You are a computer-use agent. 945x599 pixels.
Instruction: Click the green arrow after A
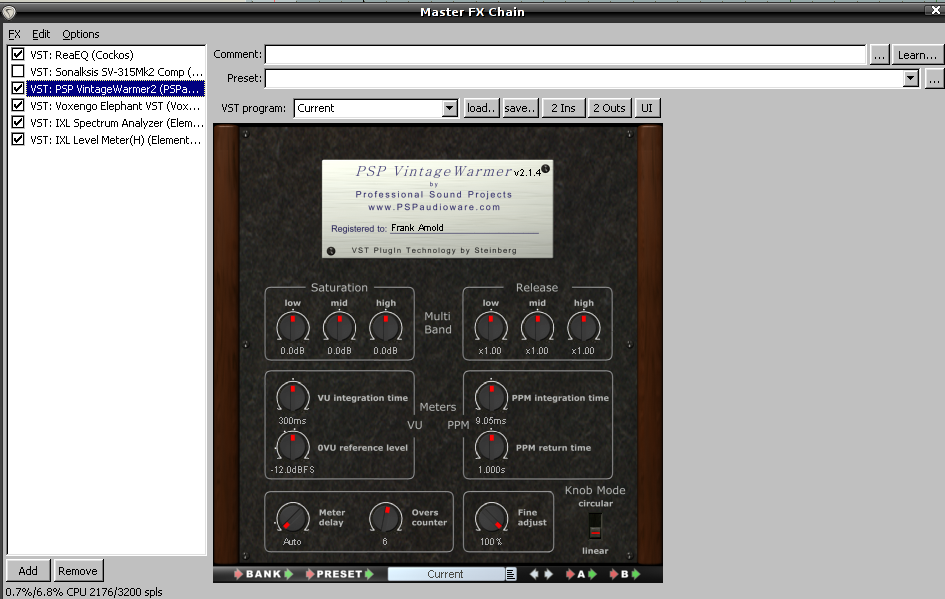click(x=592, y=574)
